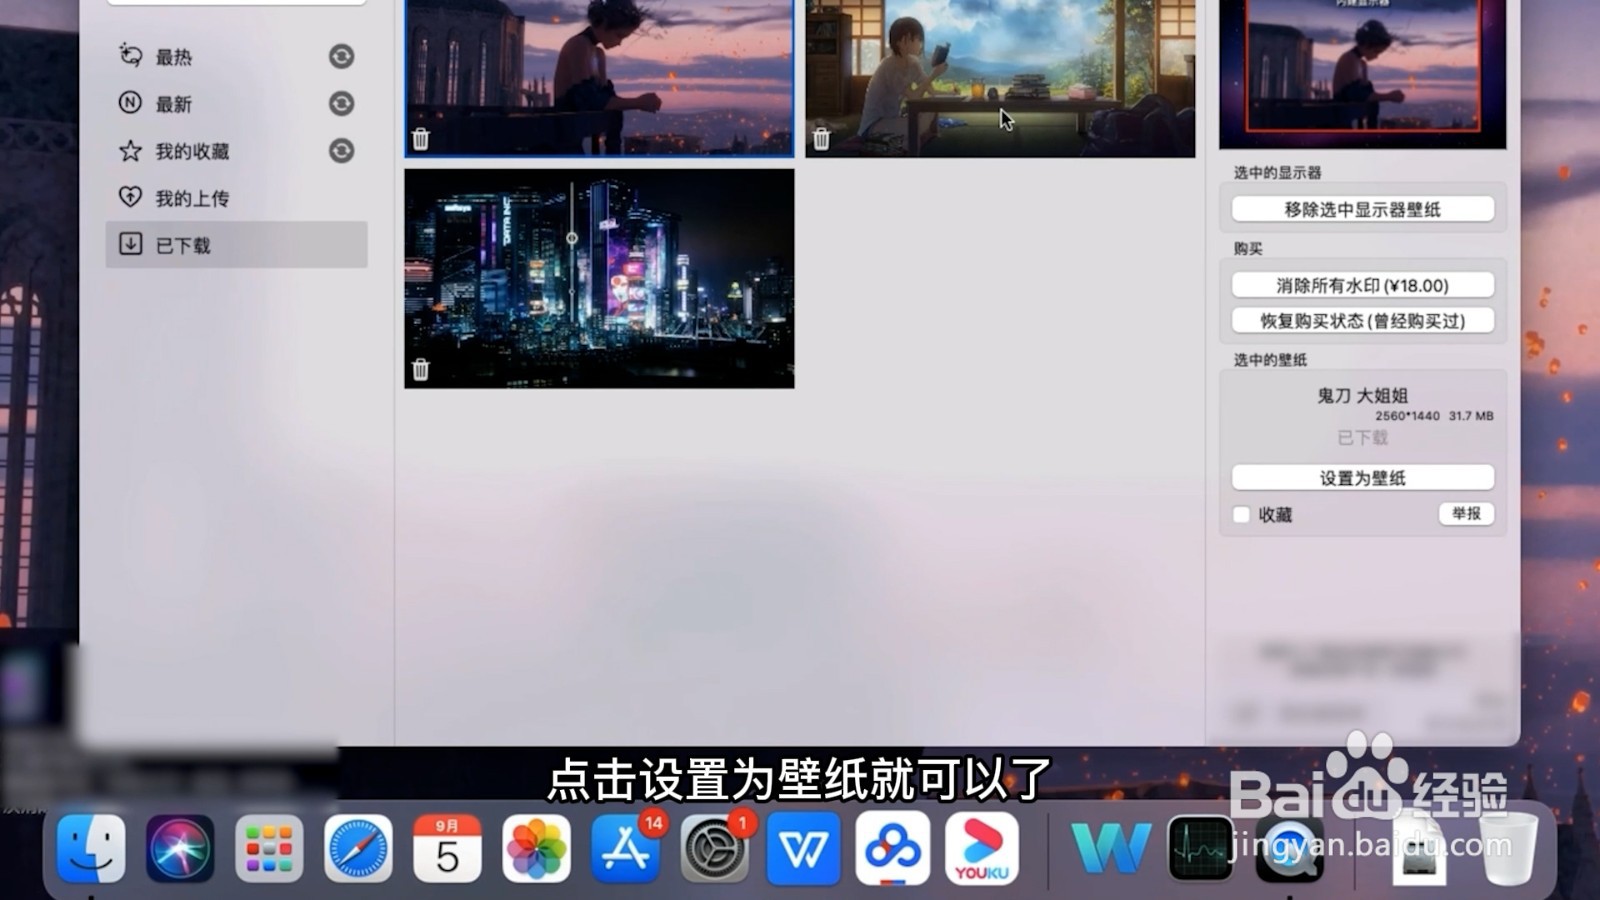Viewport: 1600px width, 900px height.
Task: Click 消除所有水印 (¥18.00) purchase button
Action: point(1363,285)
